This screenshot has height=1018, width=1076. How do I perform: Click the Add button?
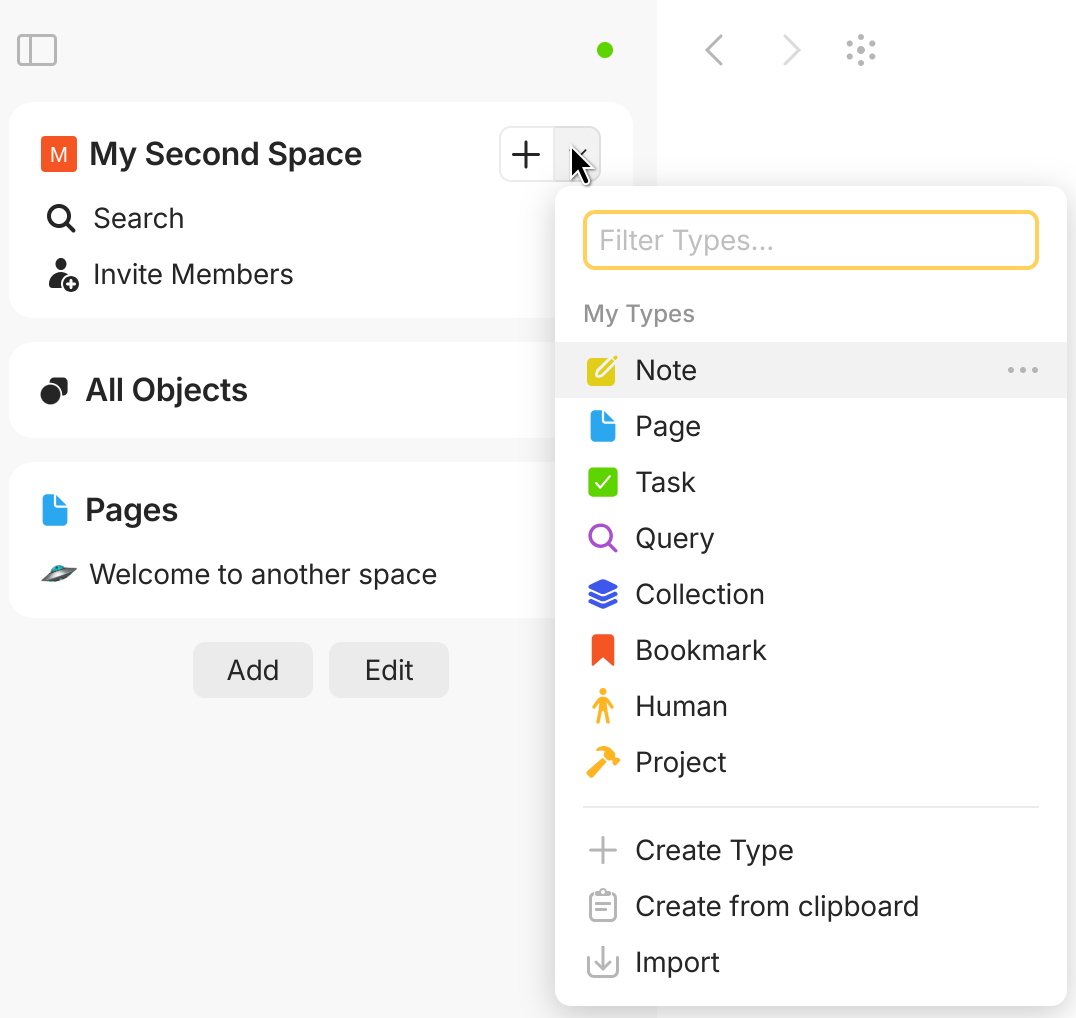[x=253, y=670]
